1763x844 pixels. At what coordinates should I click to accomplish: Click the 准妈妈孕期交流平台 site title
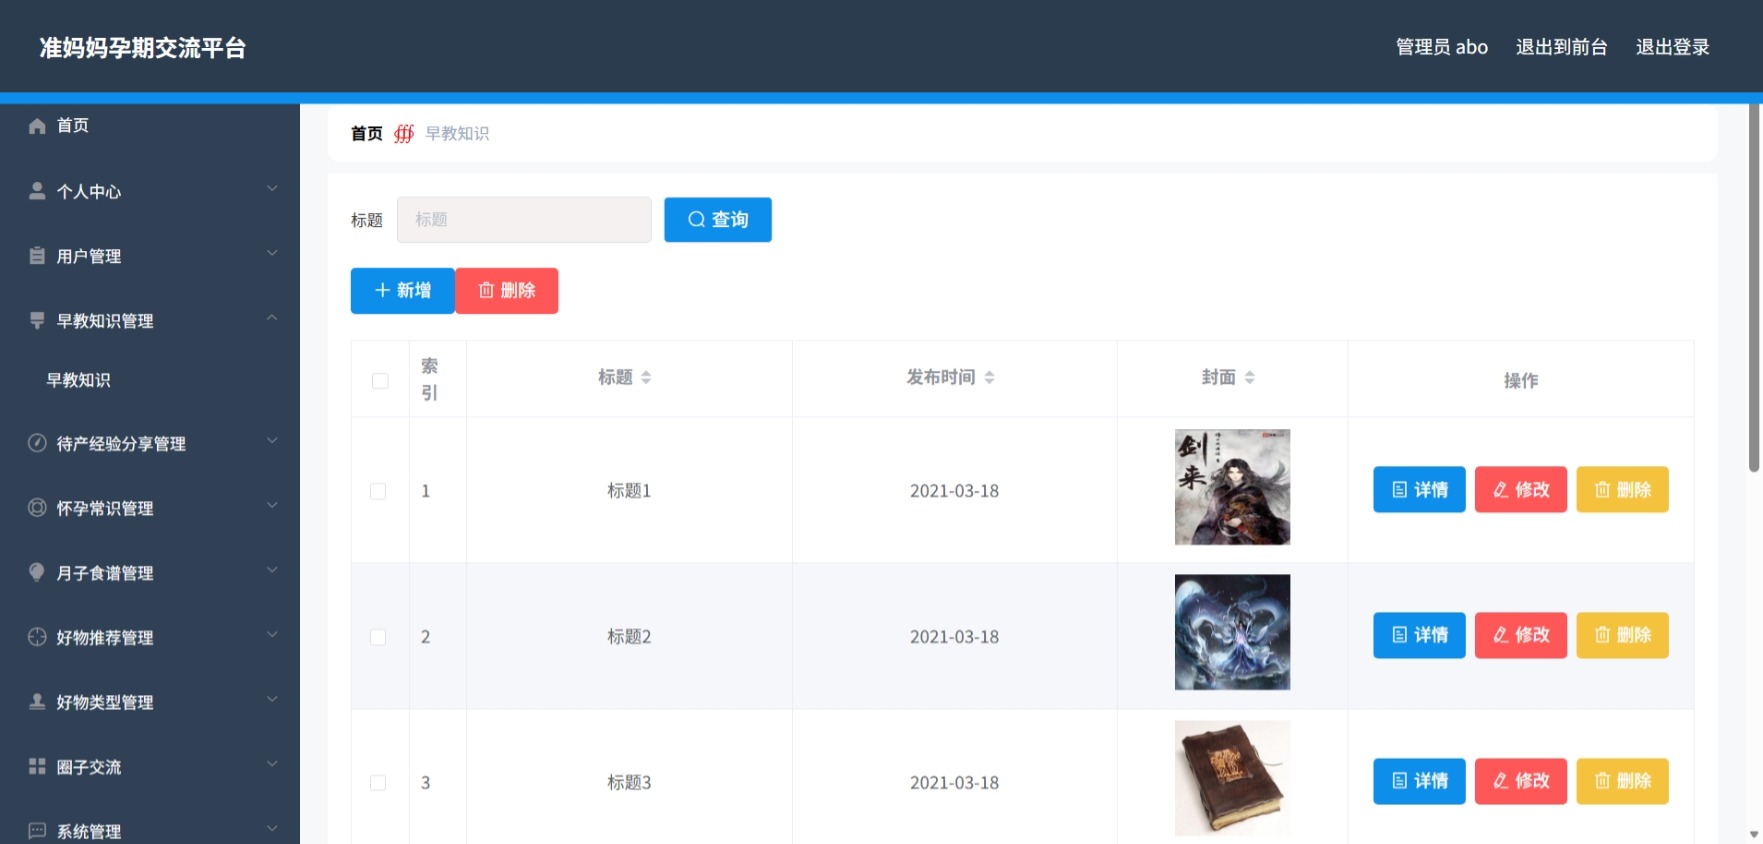click(x=142, y=48)
